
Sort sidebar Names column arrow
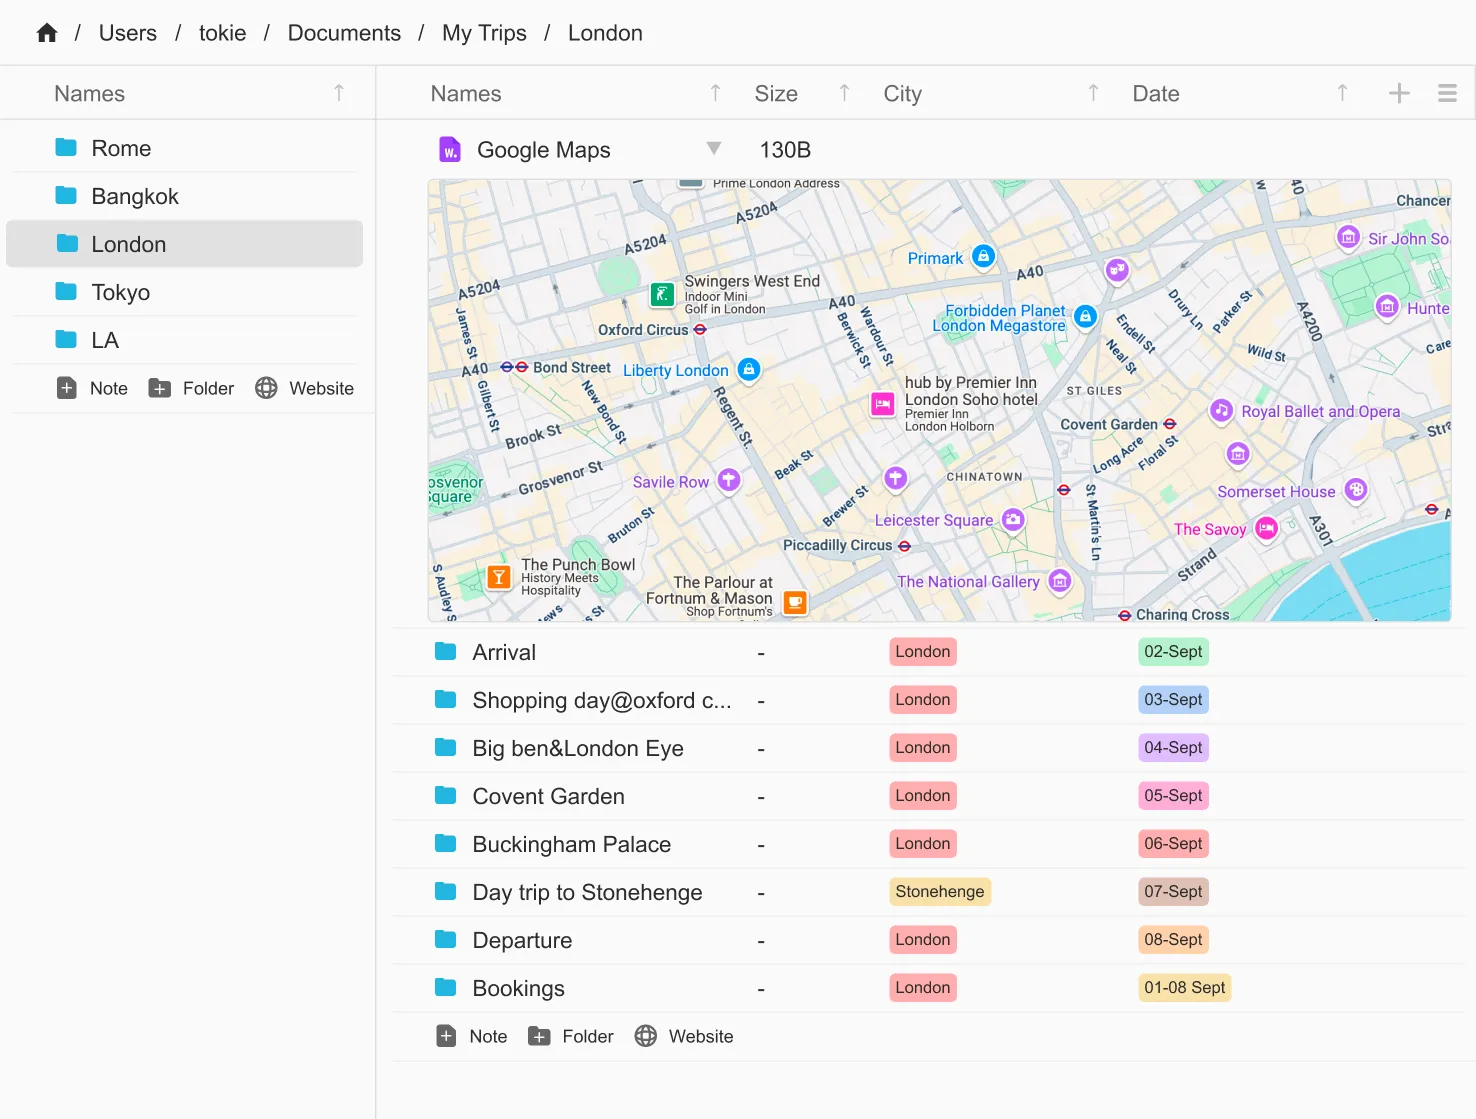tap(339, 93)
